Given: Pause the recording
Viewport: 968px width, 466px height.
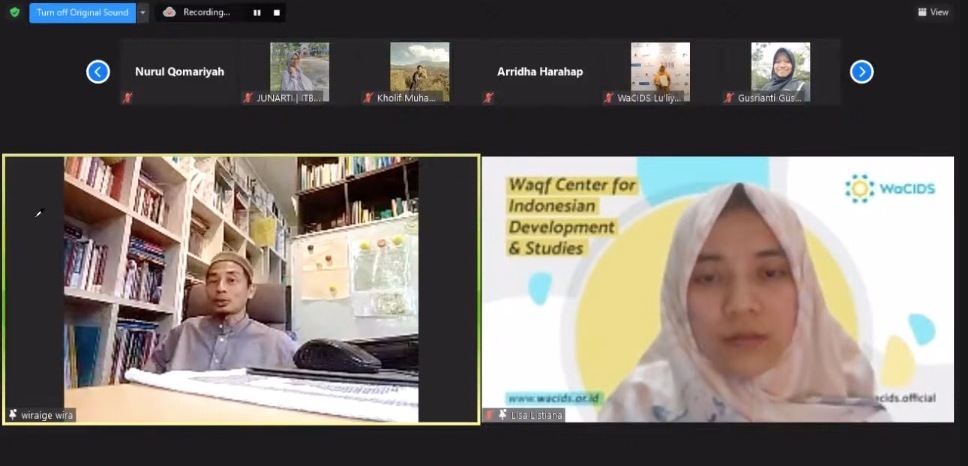Looking at the screenshot, I should [257, 12].
